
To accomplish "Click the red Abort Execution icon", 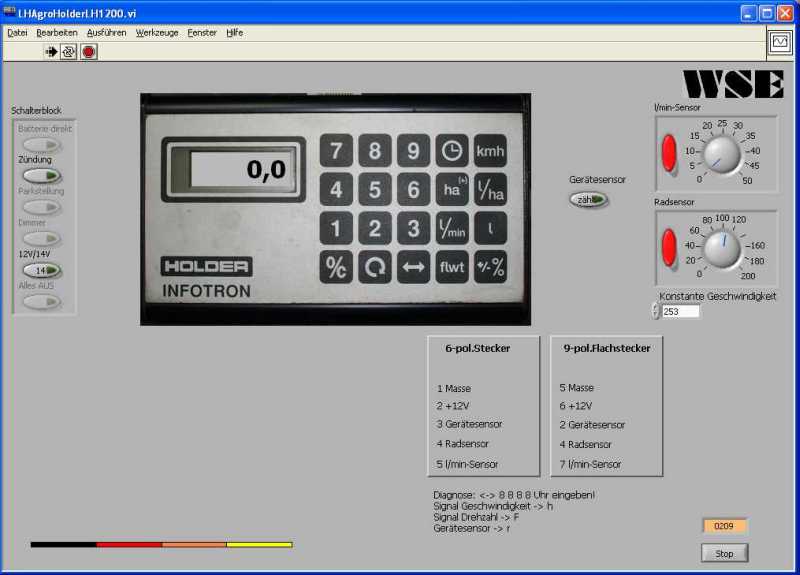I will (x=89, y=52).
